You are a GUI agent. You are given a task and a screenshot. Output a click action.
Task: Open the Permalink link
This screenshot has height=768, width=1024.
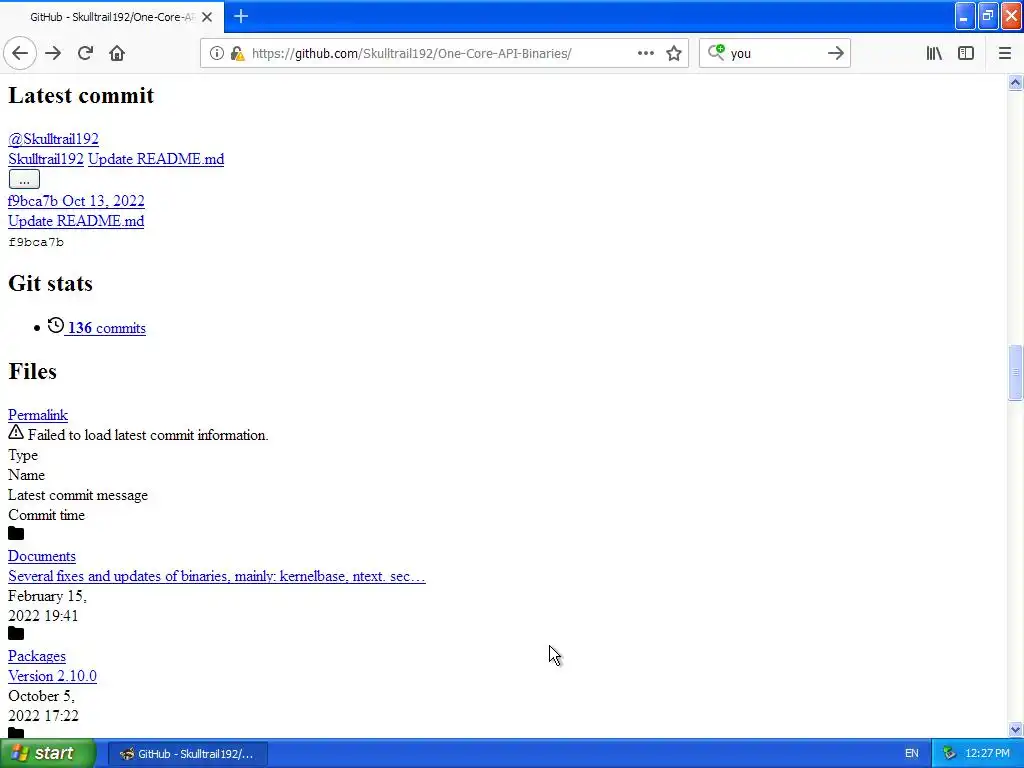38,415
